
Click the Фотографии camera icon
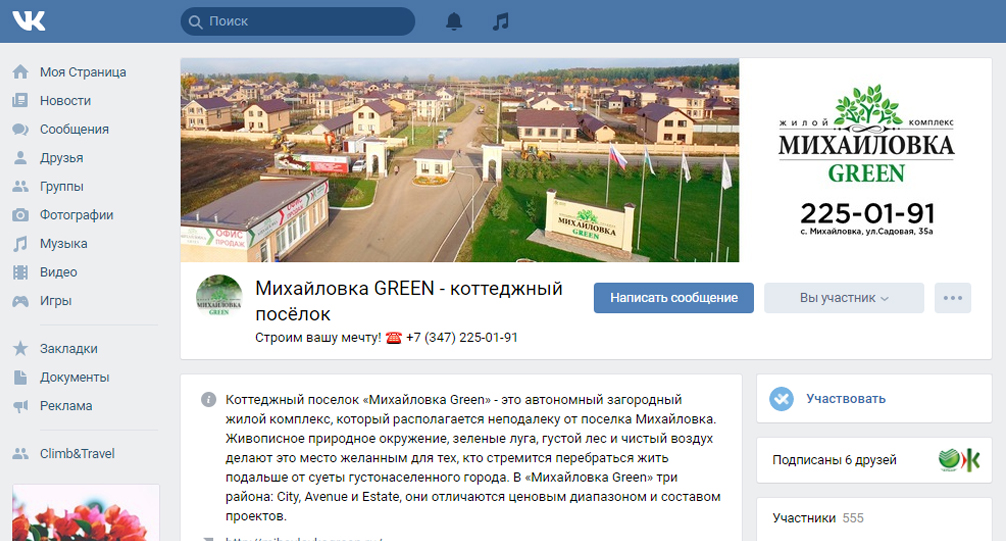(21, 215)
